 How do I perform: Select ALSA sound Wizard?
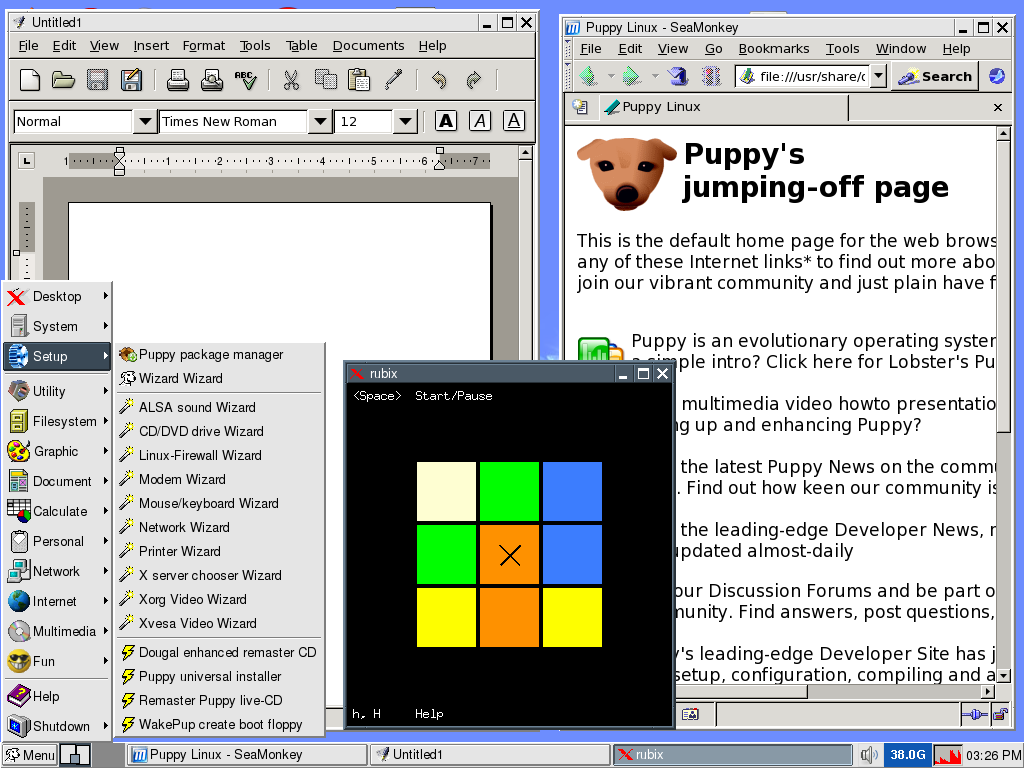(219, 407)
